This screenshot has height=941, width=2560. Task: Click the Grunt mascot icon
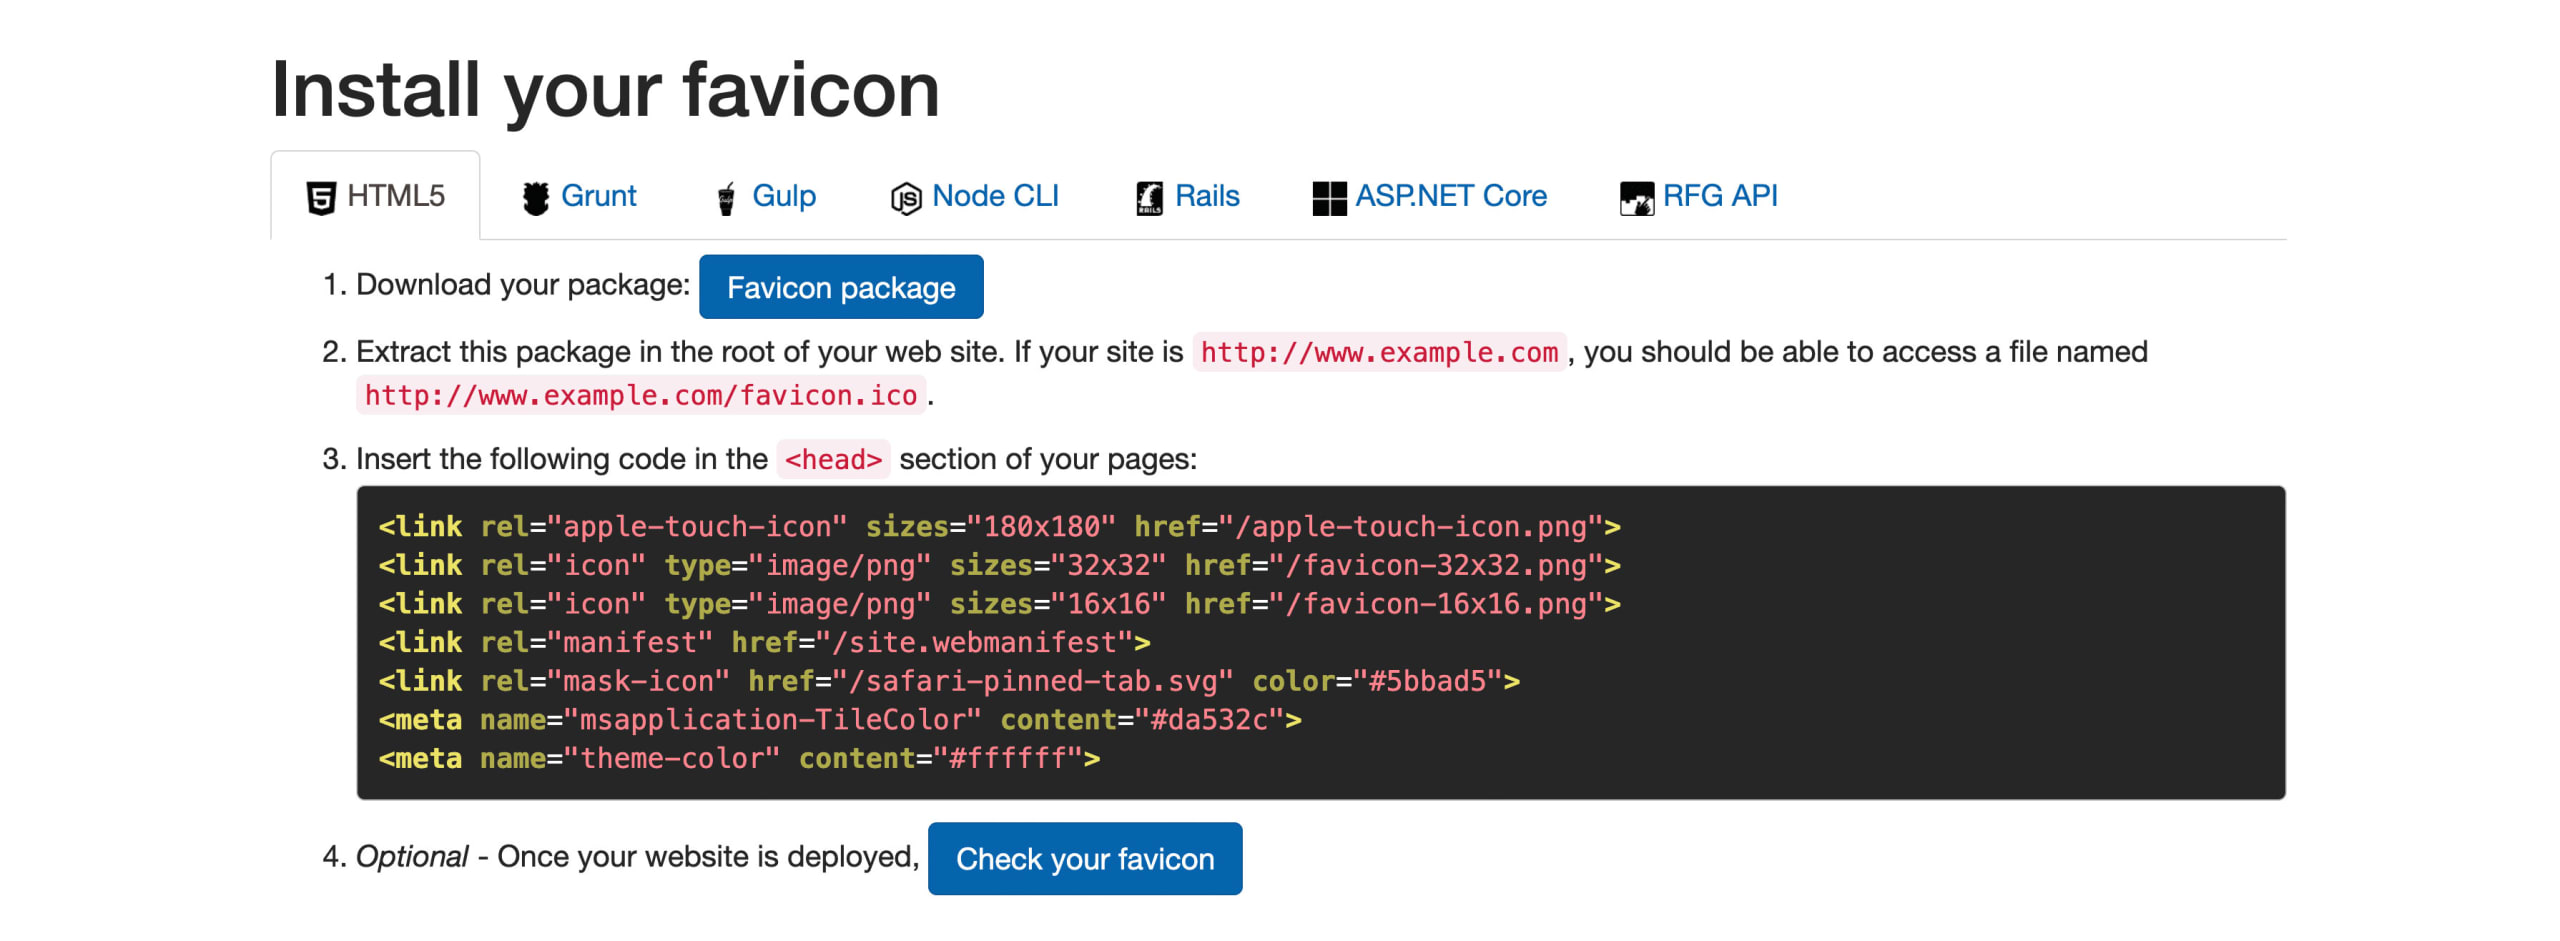click(x=536, y=196)
